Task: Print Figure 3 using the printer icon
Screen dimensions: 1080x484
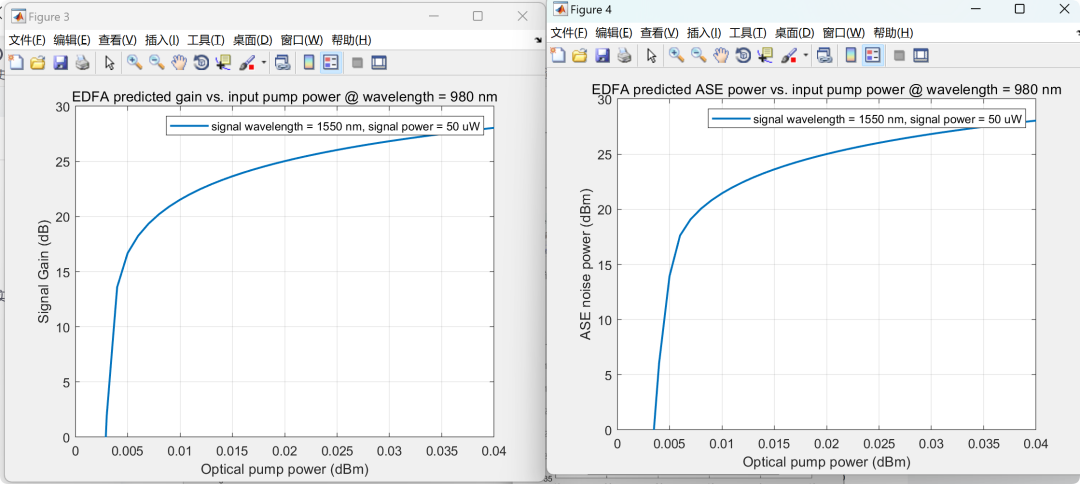Action: point(82,63)
